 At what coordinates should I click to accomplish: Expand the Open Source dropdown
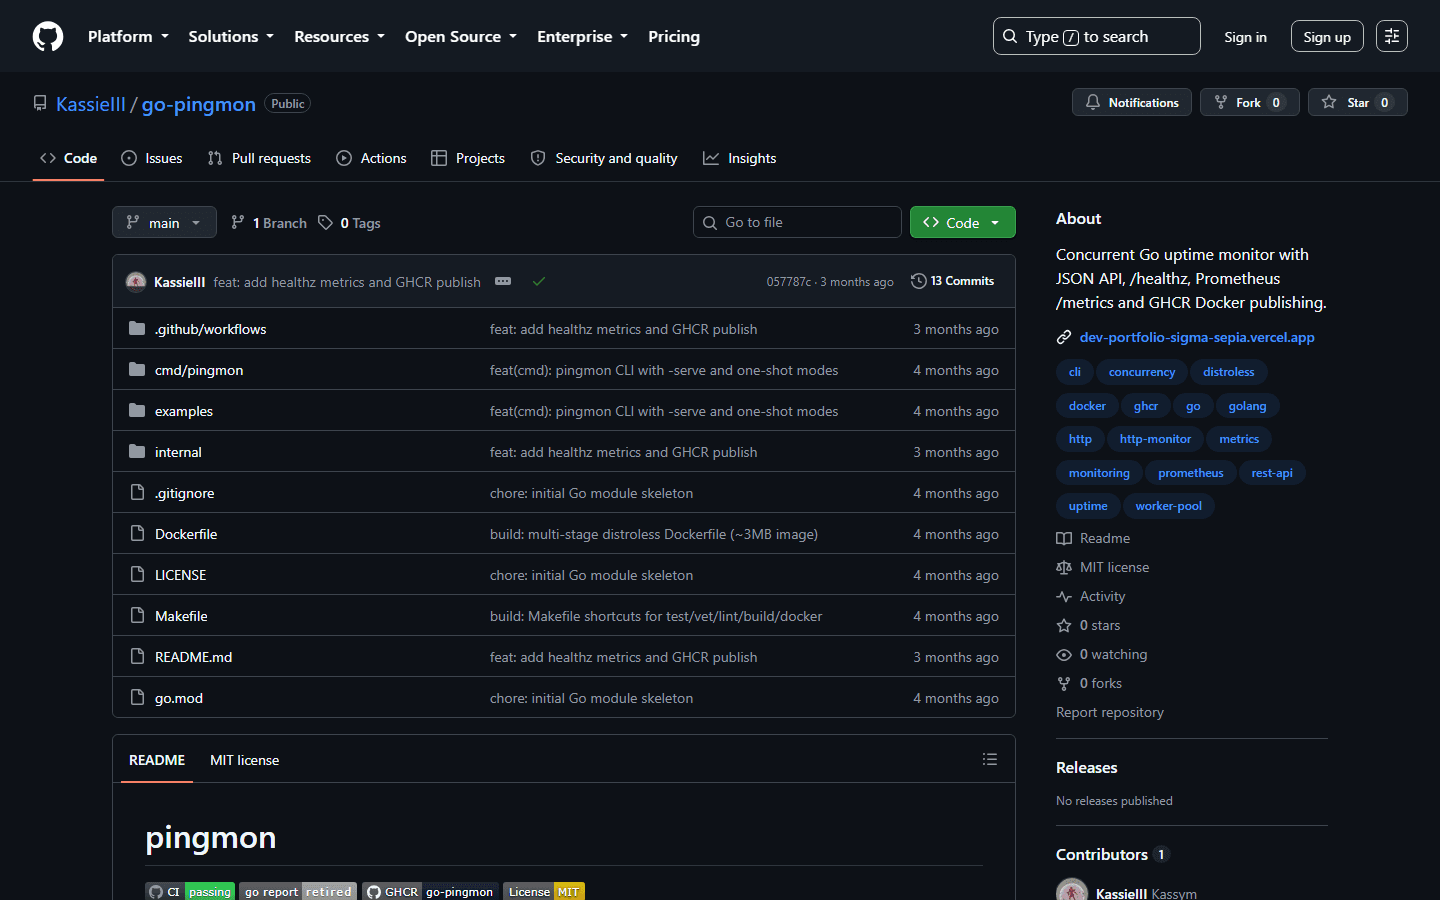pos(461,36)
